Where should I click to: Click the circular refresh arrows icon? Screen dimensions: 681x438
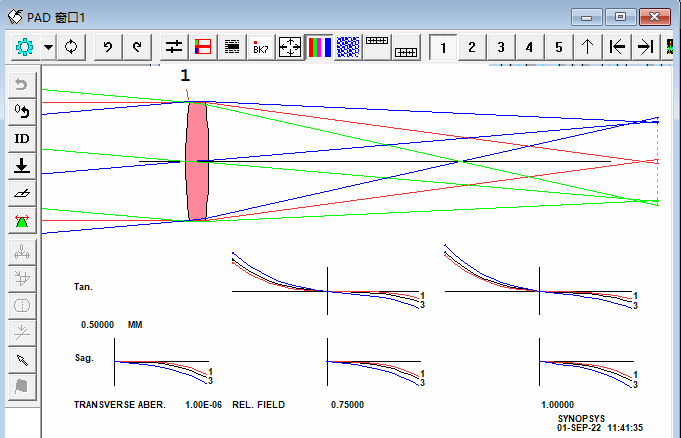point(71,47)
